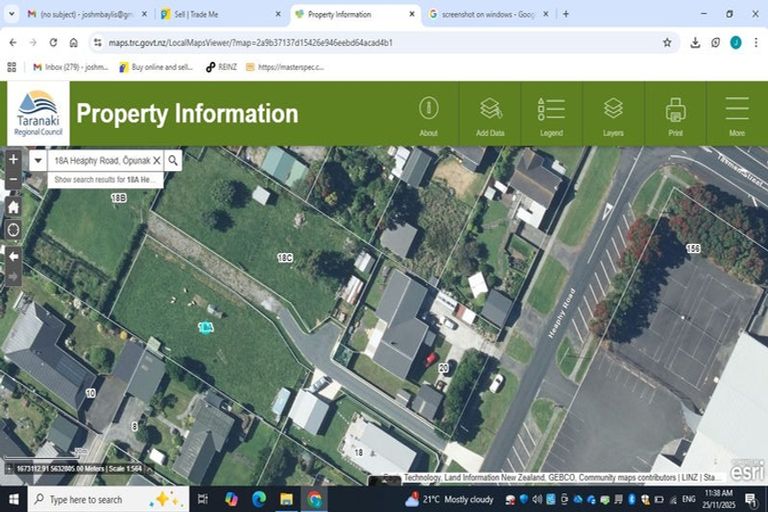The width and height of the screenshot is (768, 512).
Task: Click the 18B parcel label
Action: pyautogui.click(x=119, y=197)
